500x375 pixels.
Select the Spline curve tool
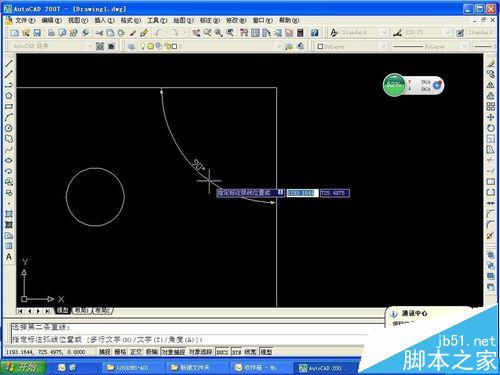pyautogui.click(x=9, y=149)
